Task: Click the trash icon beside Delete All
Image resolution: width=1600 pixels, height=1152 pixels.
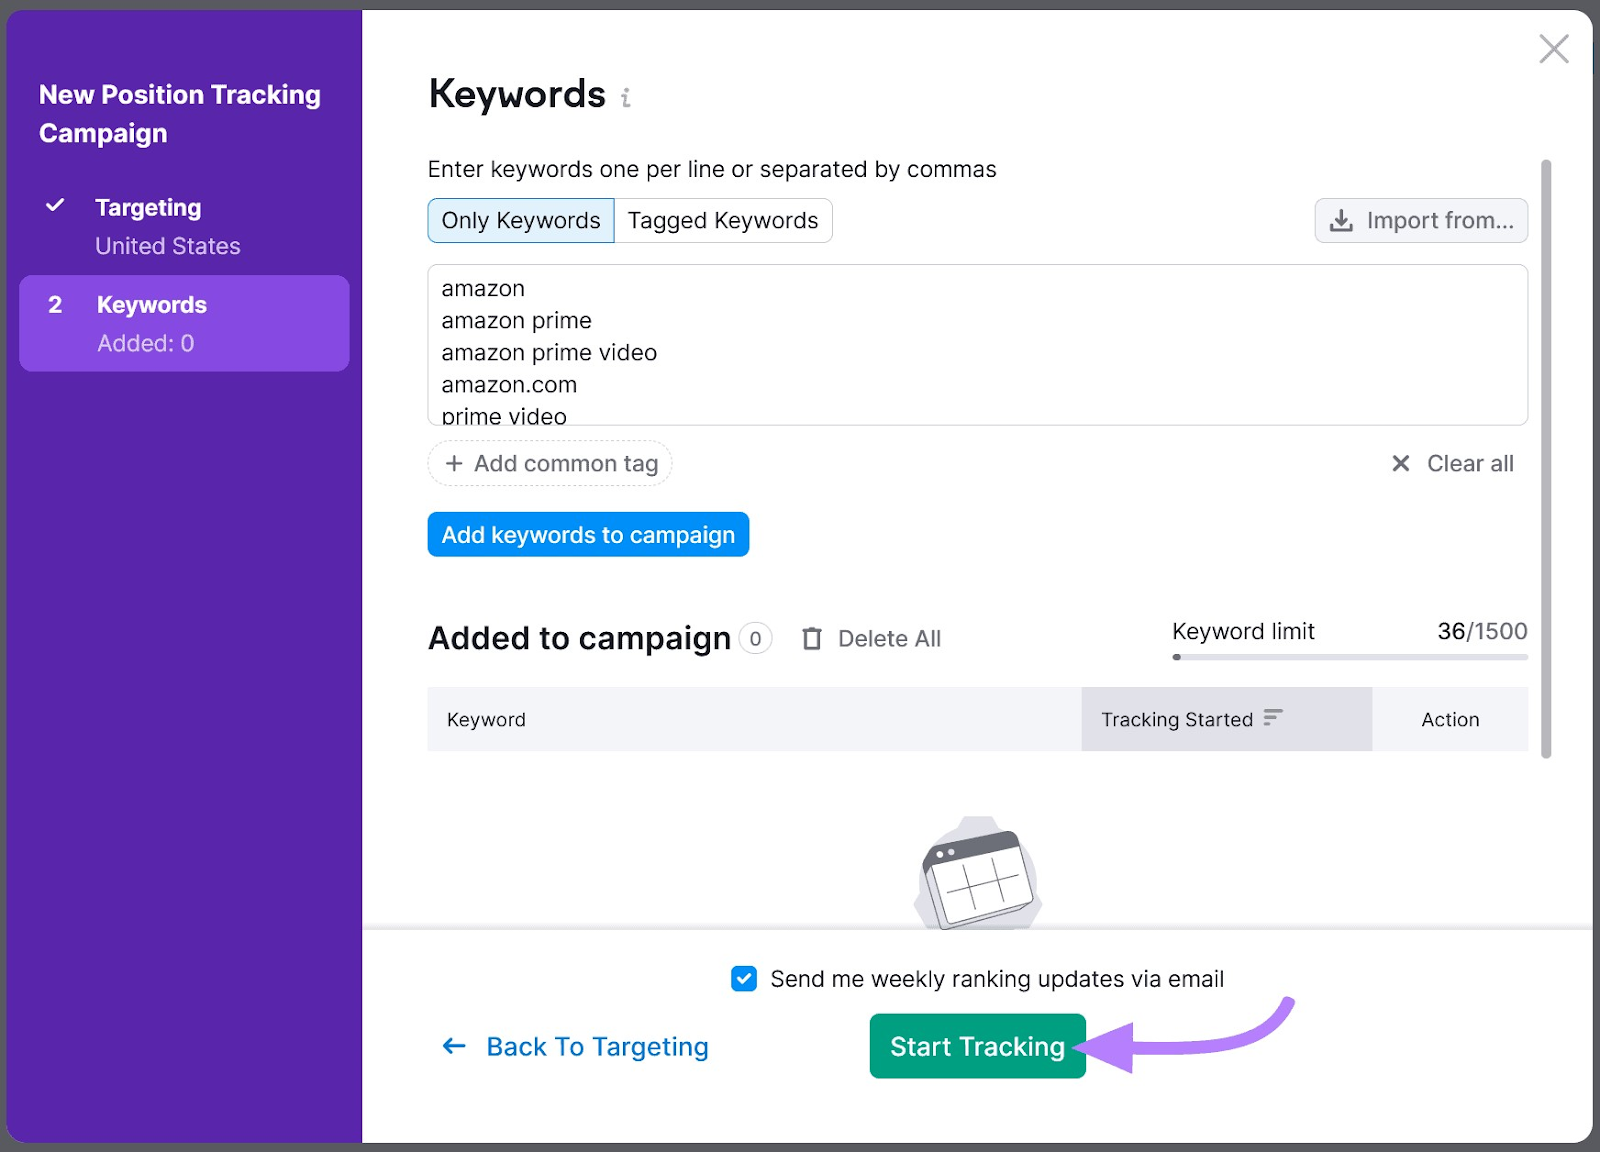Action: 812,638
